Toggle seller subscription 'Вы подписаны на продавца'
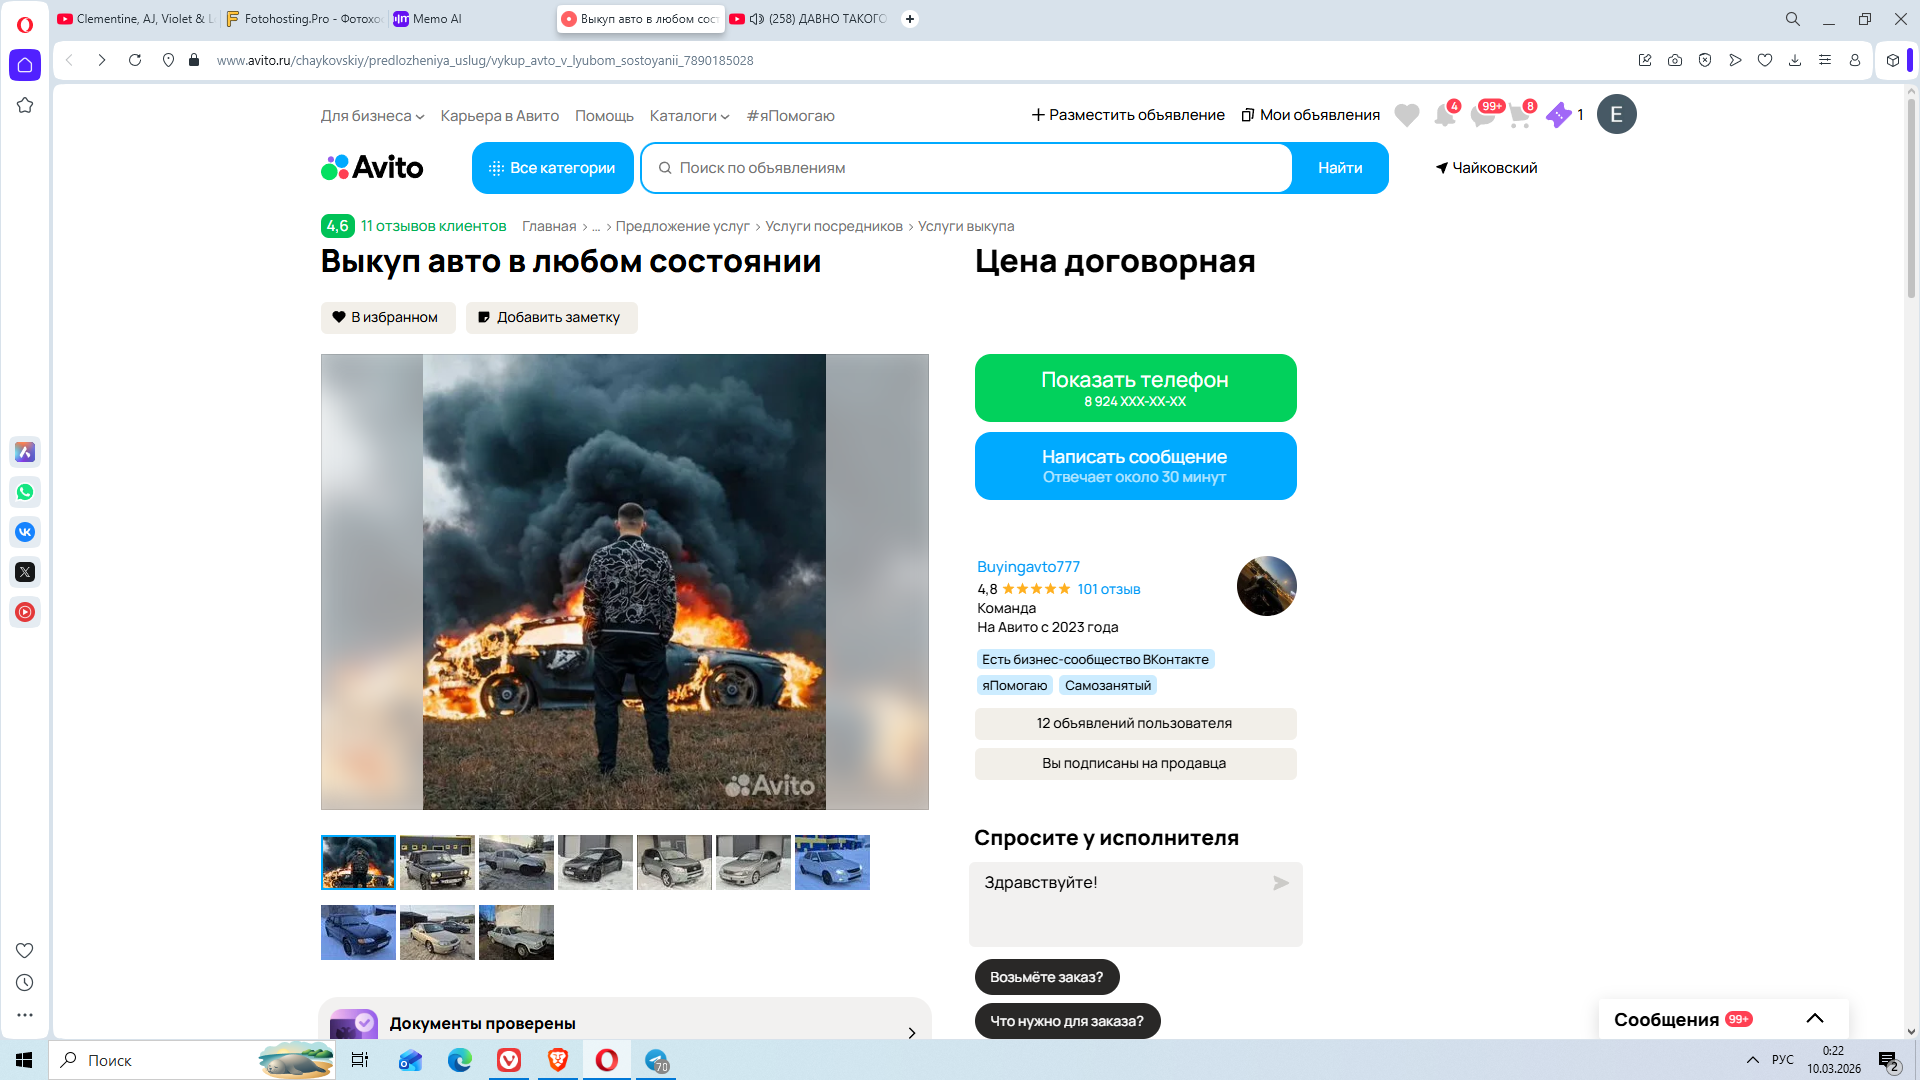This screenshot has width=1920, height=1080. pyautogui.click(x=1134, y=763)
